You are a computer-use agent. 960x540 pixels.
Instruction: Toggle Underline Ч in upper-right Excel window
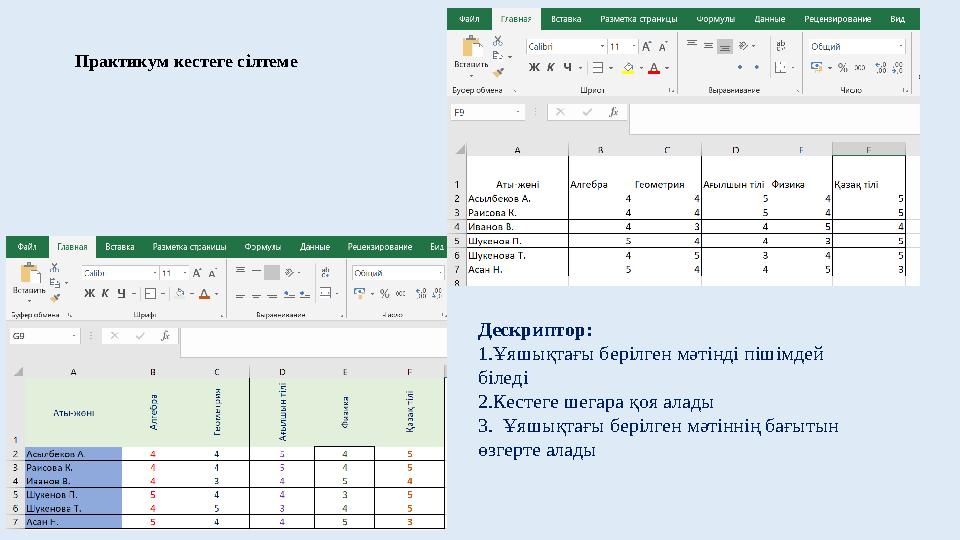tap(568, 67)
